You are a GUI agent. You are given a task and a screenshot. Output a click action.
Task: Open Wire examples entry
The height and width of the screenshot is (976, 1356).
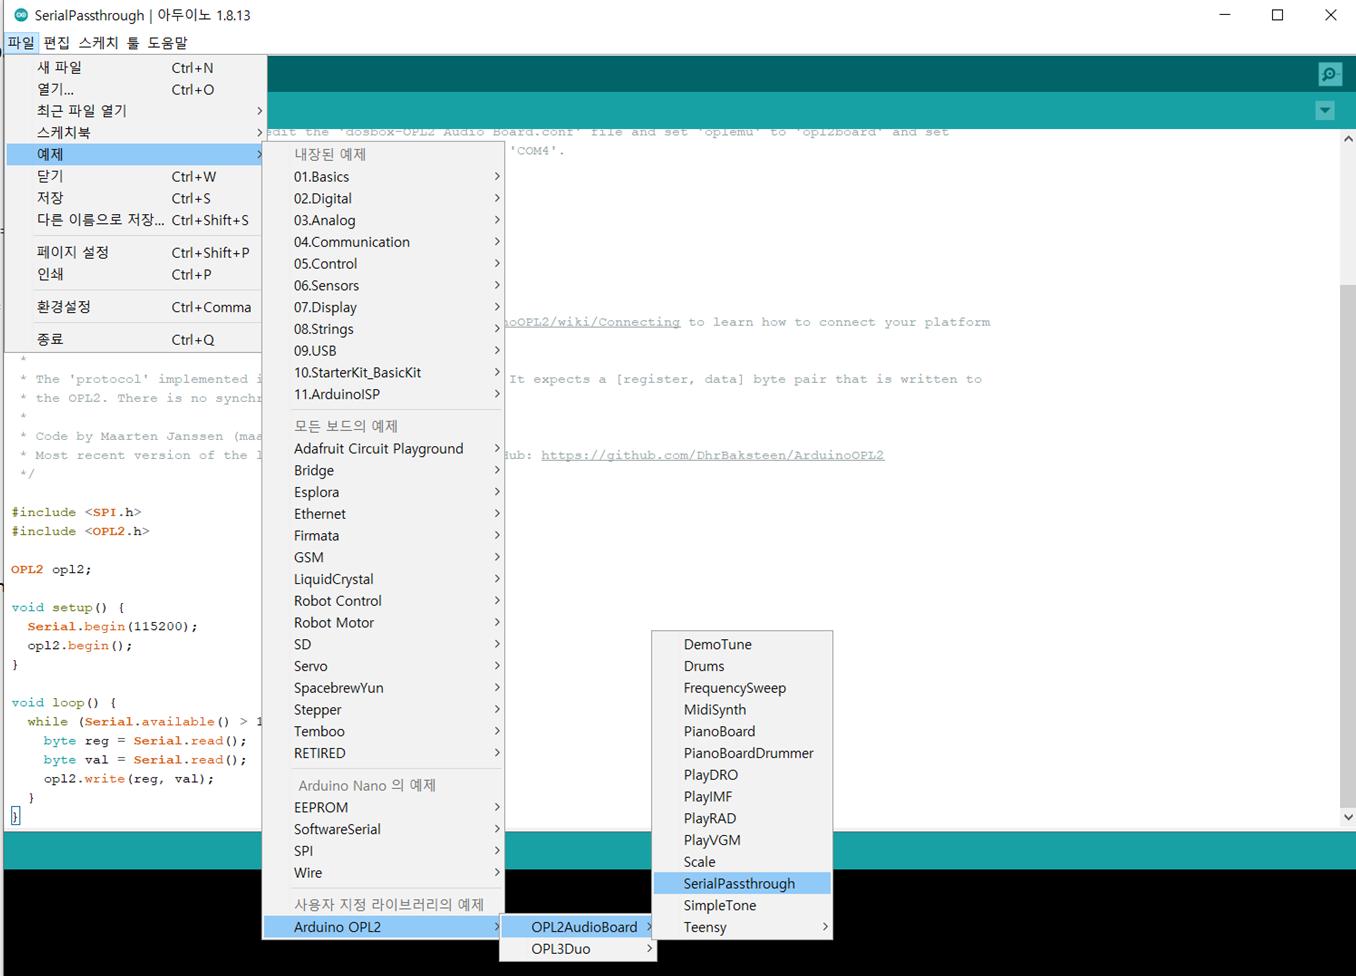click(383, 873)
